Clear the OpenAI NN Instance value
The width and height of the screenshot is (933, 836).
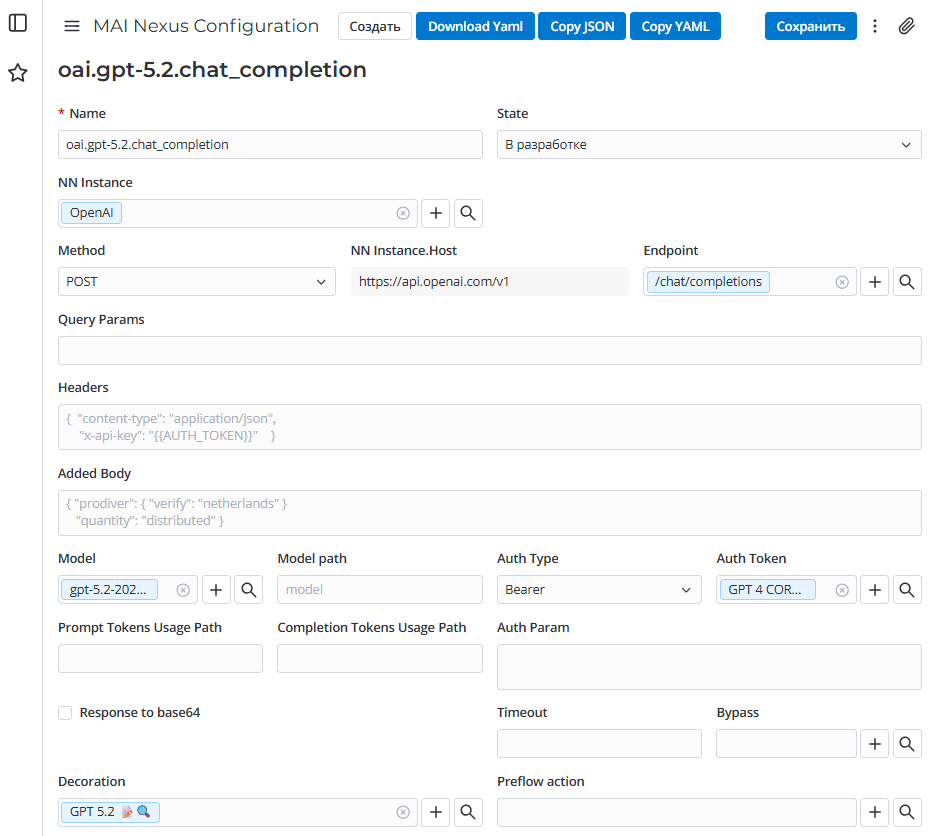[x=403, y=213]
